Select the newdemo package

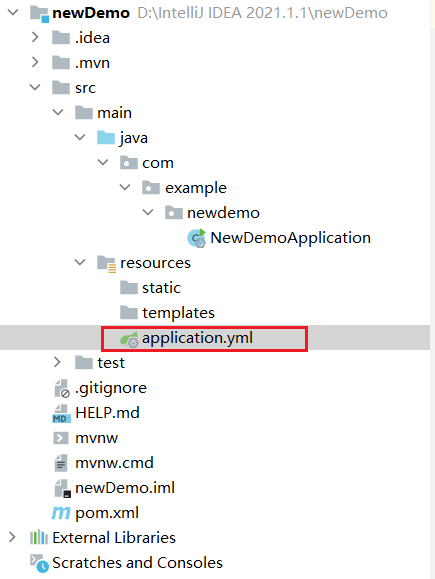click(x=212, y=213)
